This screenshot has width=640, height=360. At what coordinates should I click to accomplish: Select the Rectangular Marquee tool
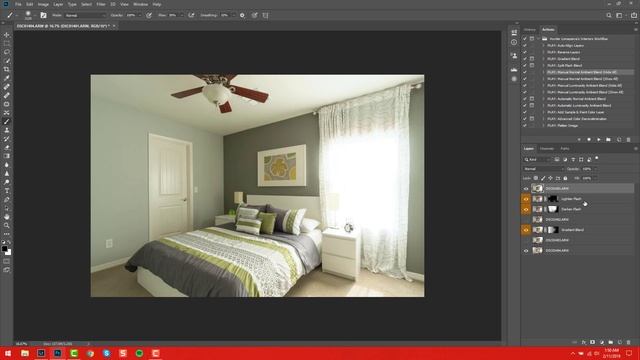7,43
